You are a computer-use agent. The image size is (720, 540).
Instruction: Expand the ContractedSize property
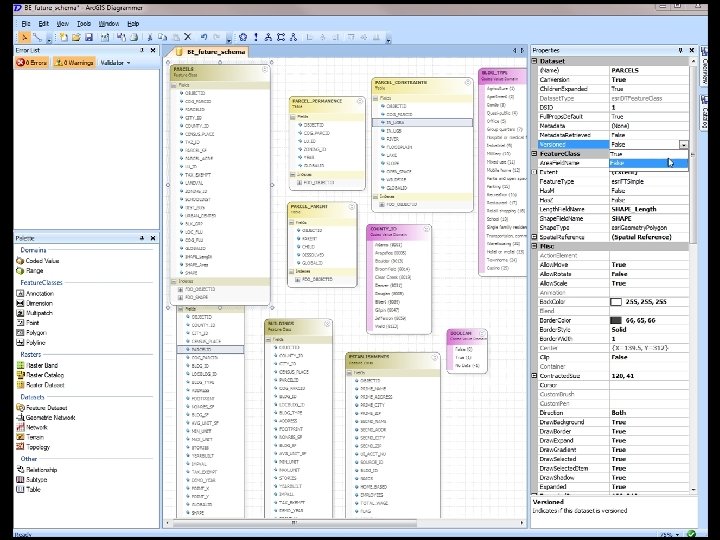534,376
